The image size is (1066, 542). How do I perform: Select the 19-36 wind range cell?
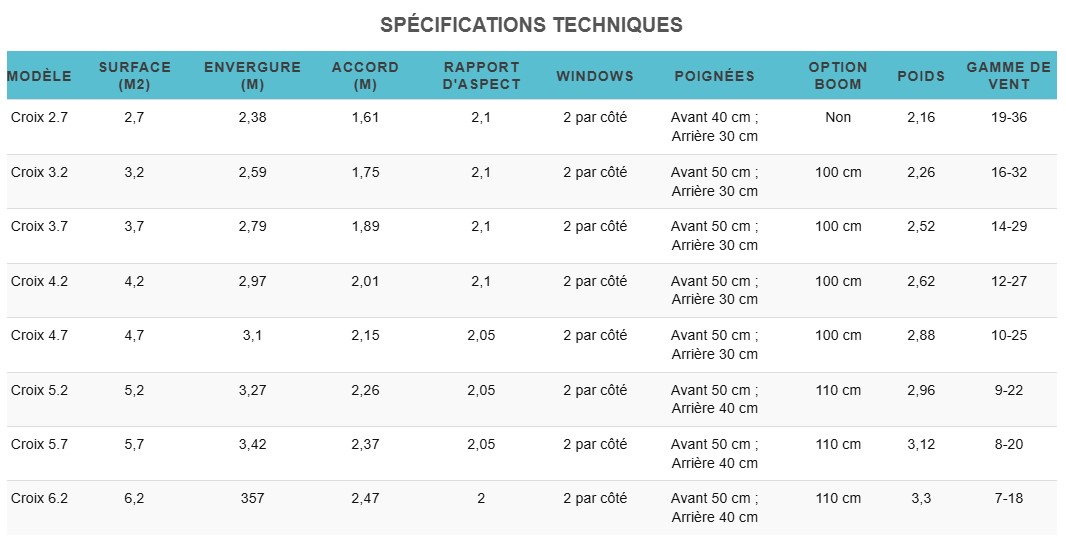coord(1009,117)
